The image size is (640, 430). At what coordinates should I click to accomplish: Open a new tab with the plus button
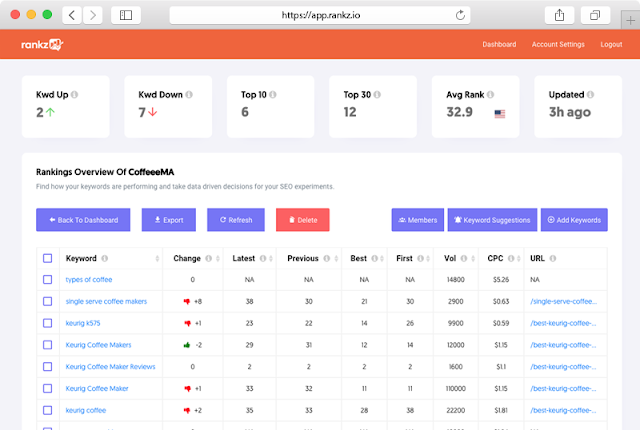pyautogui.click(x=630, y=20)
